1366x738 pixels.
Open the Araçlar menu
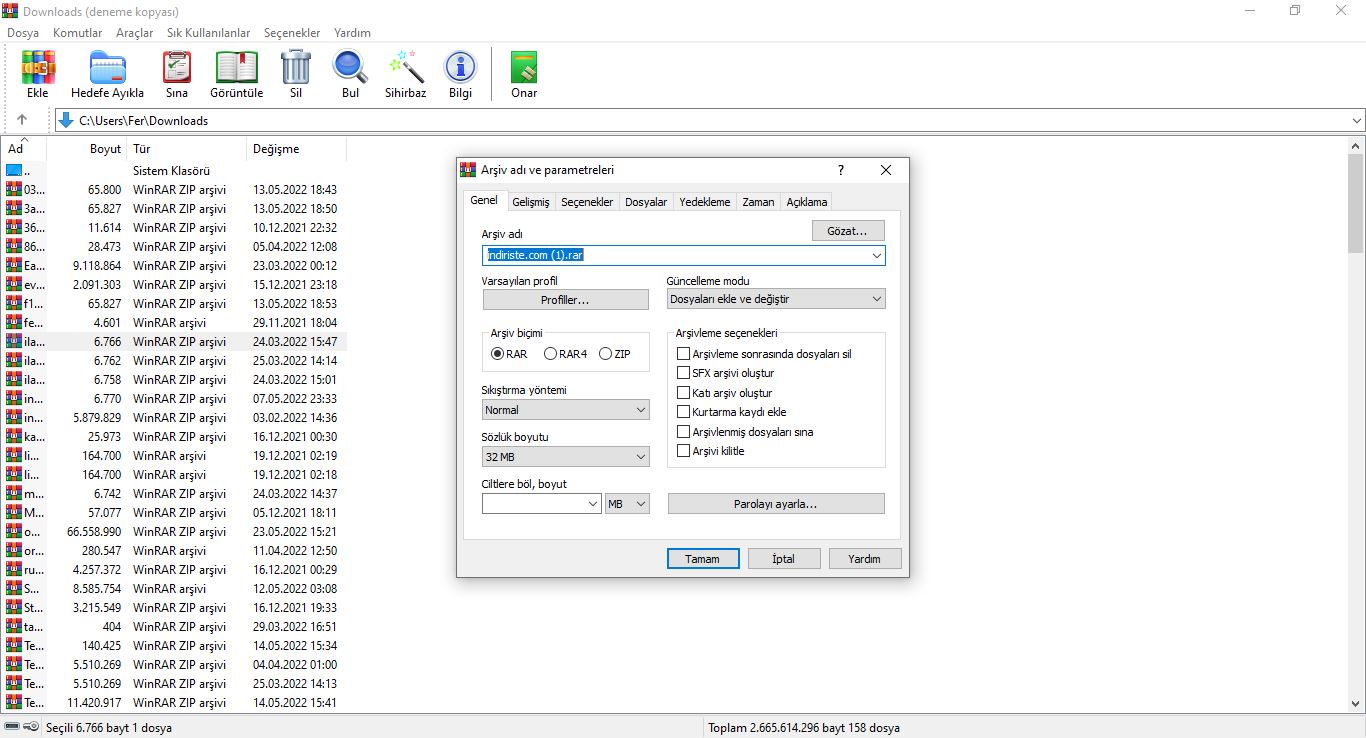[x=135, y=33]
